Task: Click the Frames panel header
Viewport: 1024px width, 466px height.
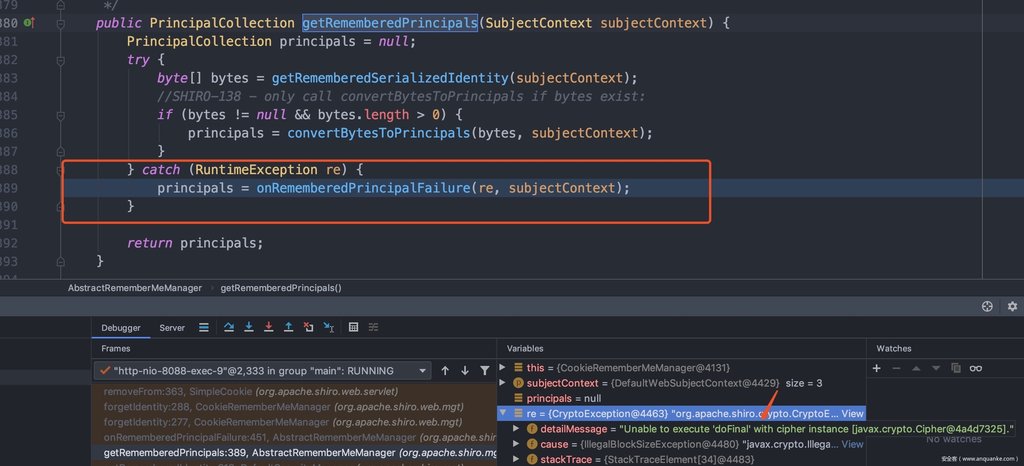Action: [116, 349]
